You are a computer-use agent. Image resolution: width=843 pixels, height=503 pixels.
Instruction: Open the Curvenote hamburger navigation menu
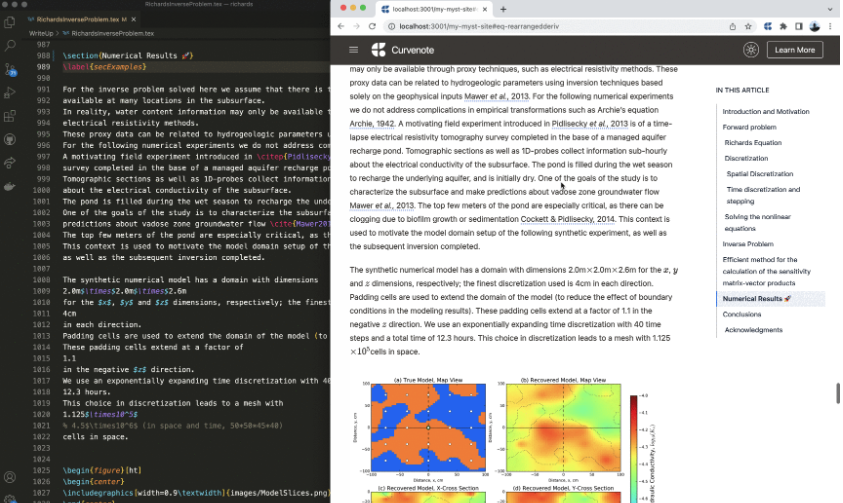(x=353, y=50)
